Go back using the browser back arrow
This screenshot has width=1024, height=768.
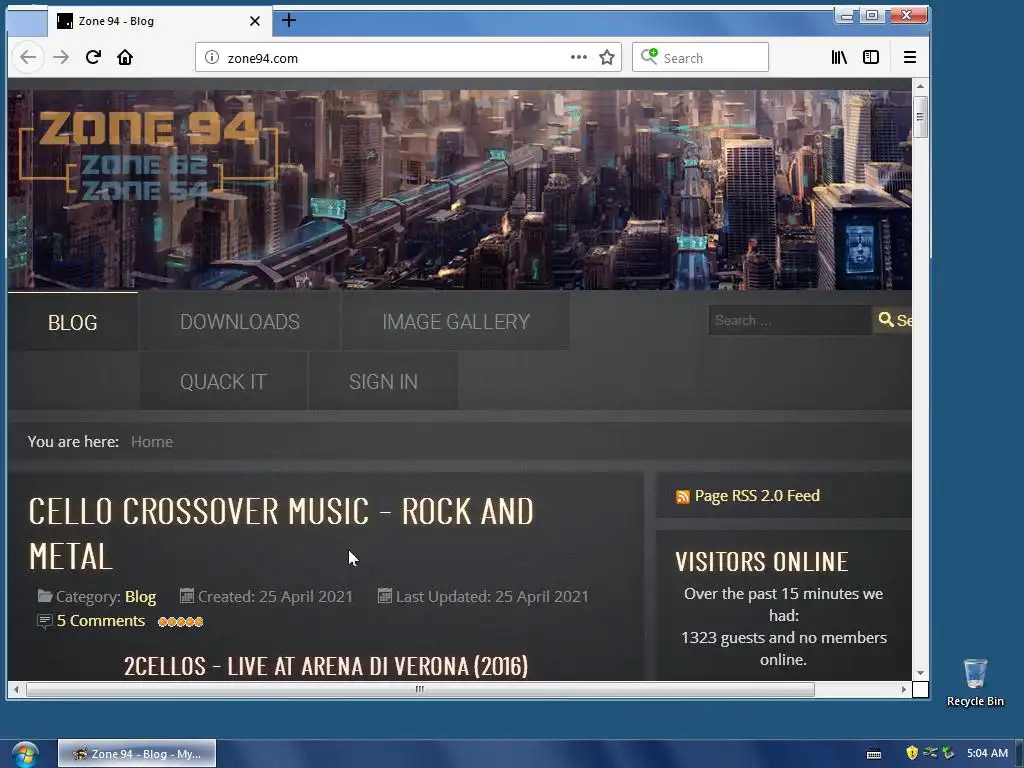click(x=28, y=57)
